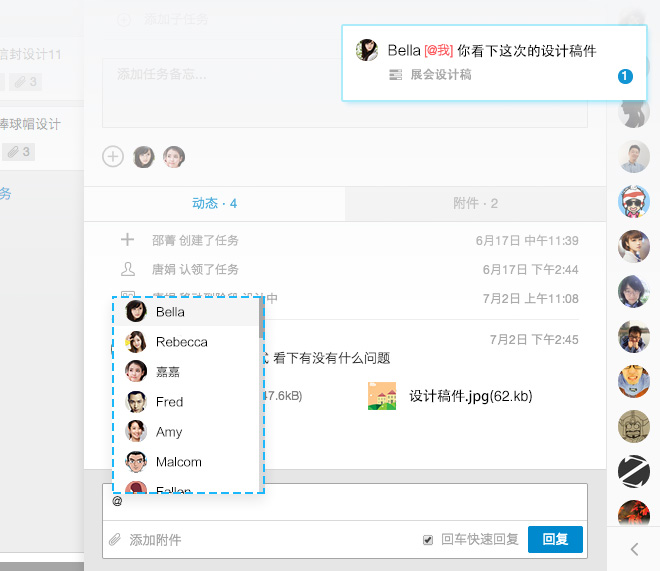The height and width of the screenshot is (571, 660).
Task: Click the 展会设计稿 task icon in notification
Action: 395,75
